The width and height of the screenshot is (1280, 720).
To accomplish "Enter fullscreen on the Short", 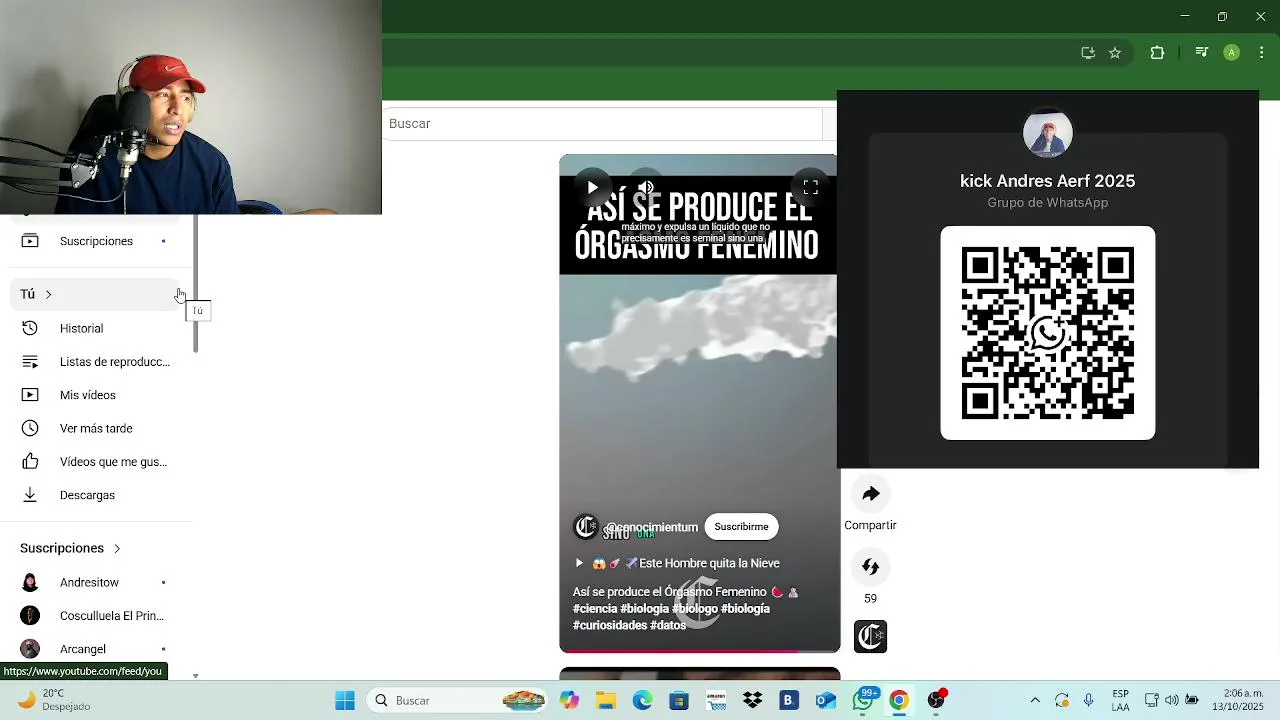I will coord(811,187).
